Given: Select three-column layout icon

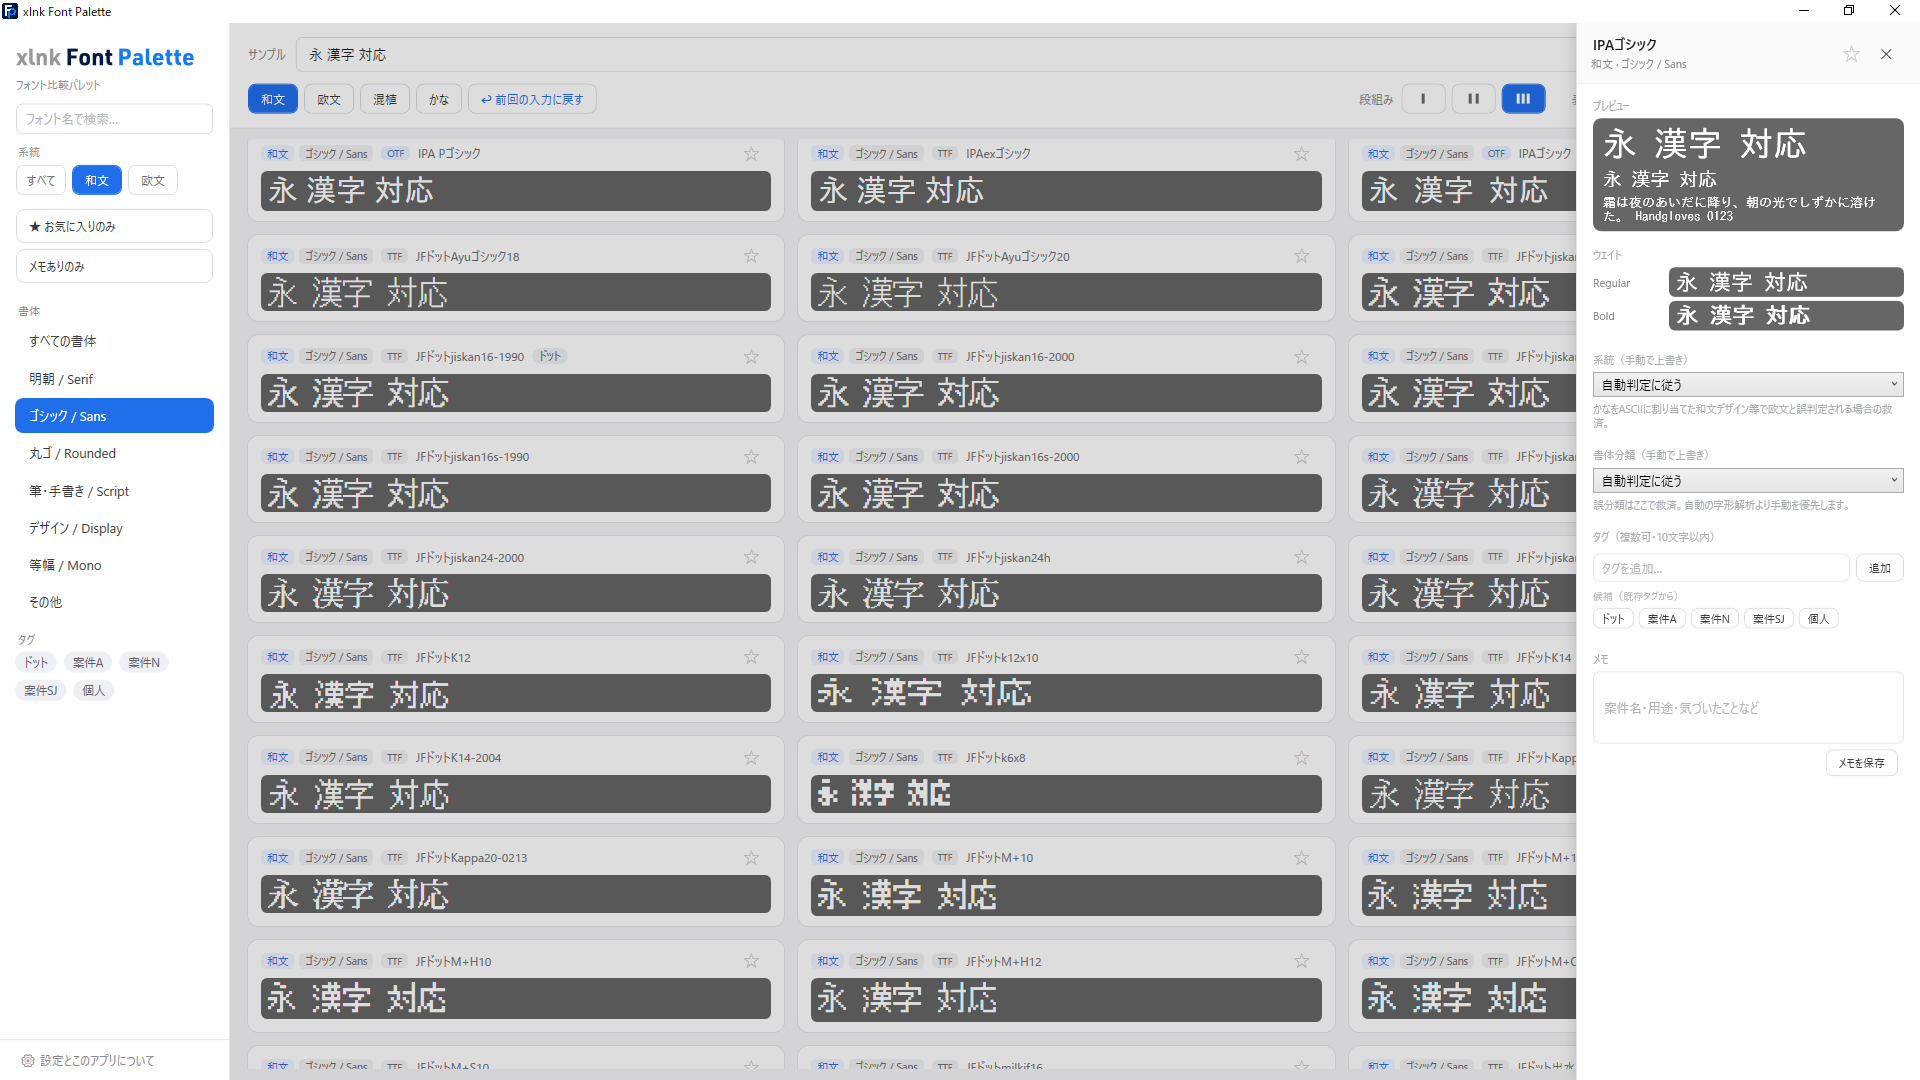Looking at the screenshot, I should click(1523, 99).
